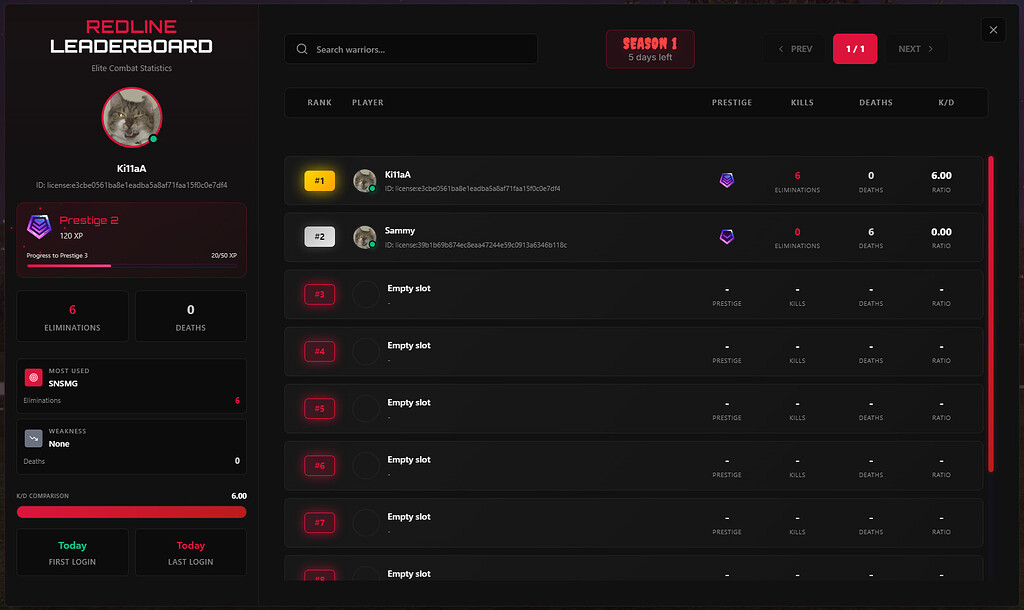
Task: Click the #7 rank badge
Action: click(x=319, y=522)
